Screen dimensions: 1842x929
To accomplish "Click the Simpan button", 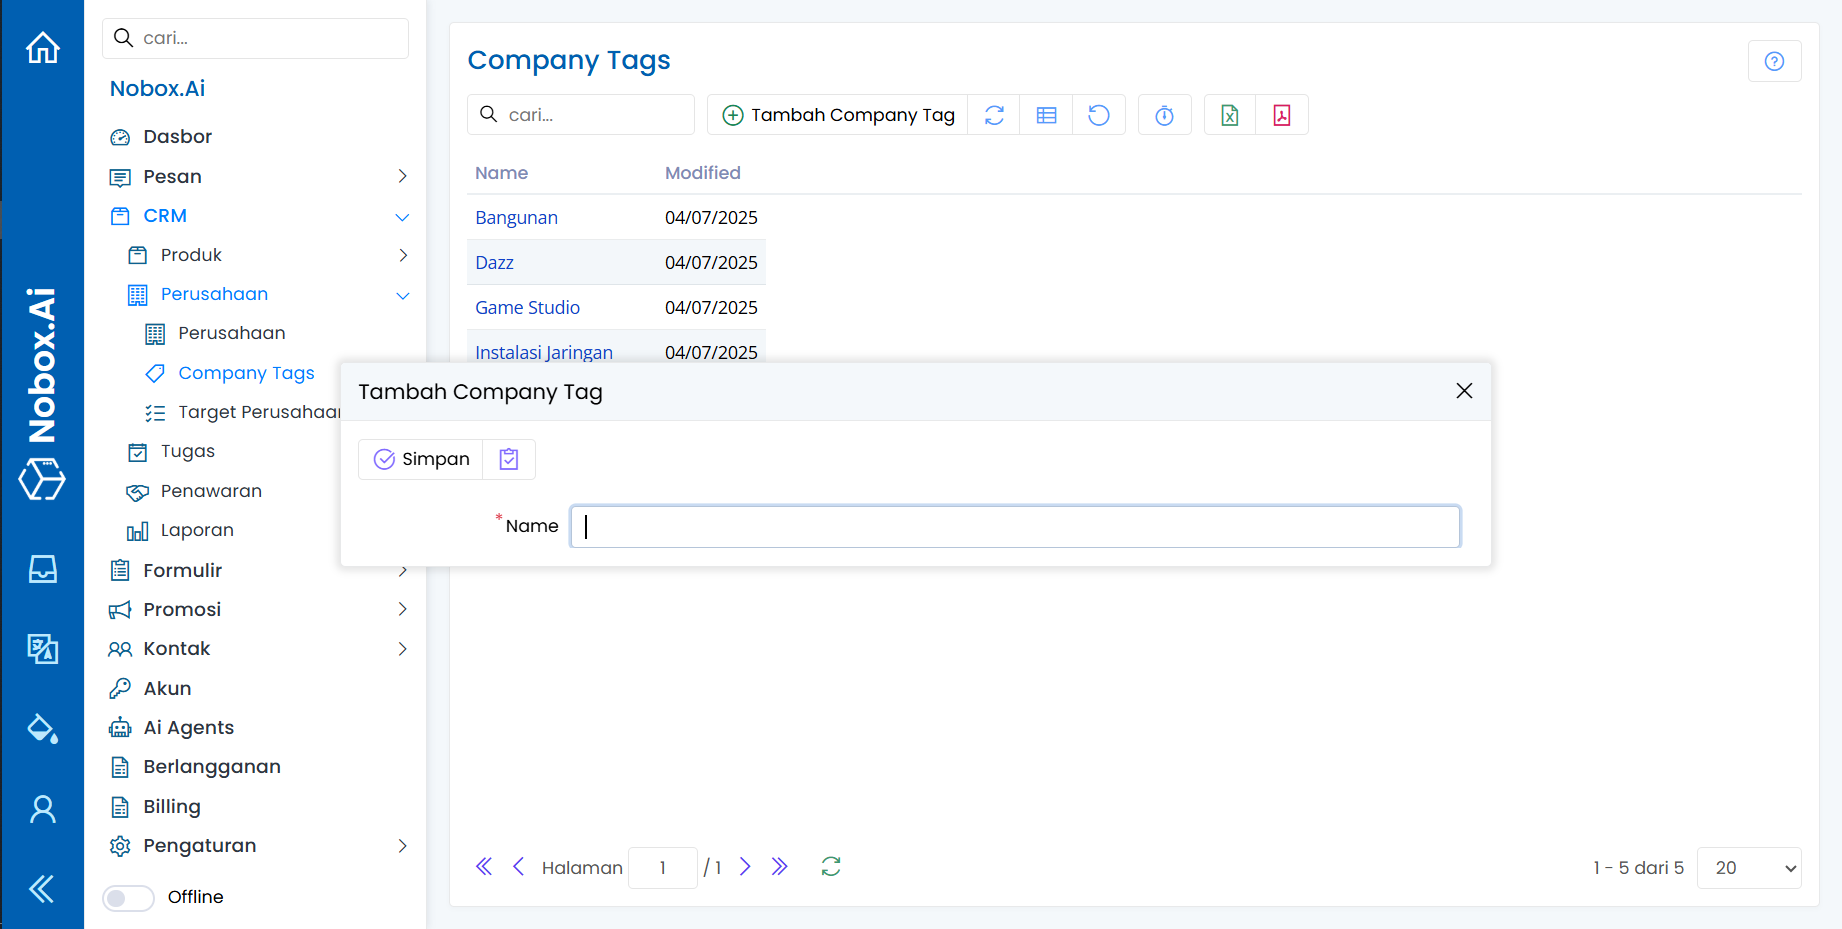I will click(421, 459).
